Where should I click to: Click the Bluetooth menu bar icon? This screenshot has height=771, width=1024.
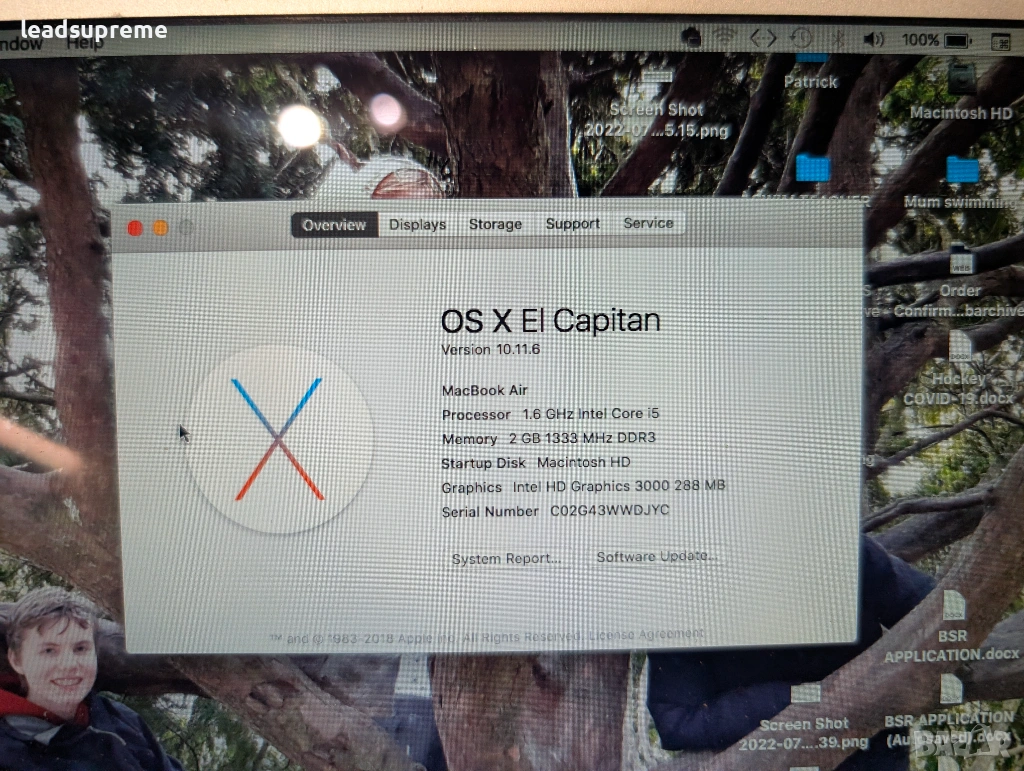click(838, 39)
